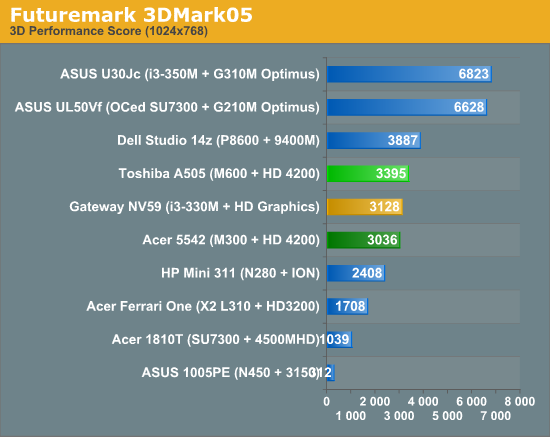The image size is (550, 437).
Task: Click the 1 000 axis label
Action: [x=351, y=416]
